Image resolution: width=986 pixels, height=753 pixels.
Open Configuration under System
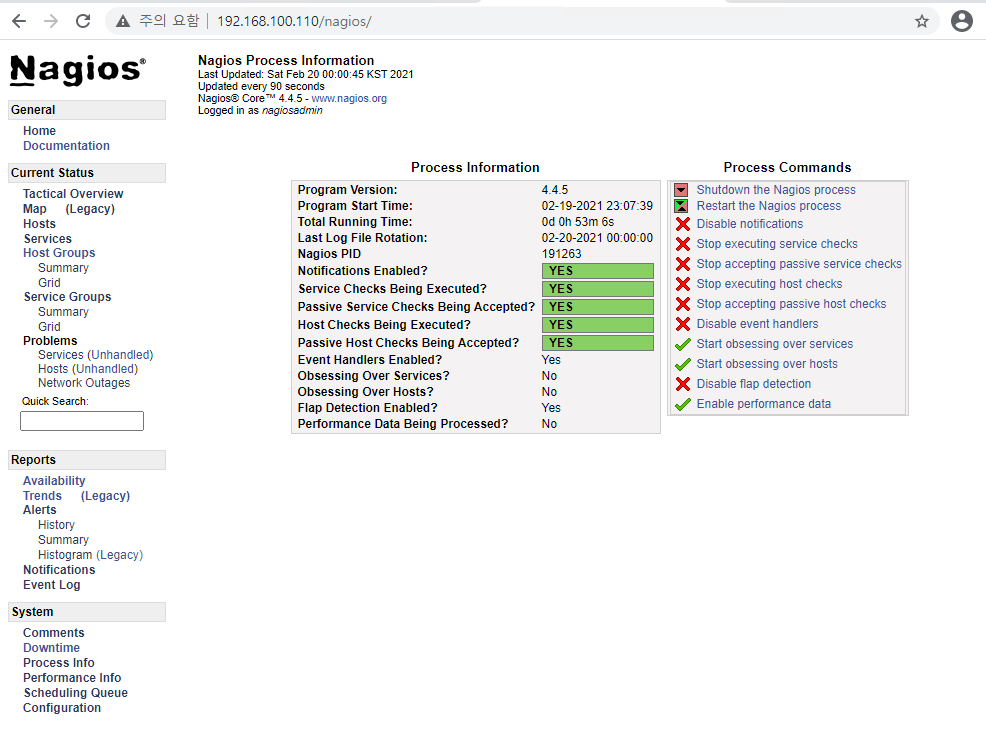[62, 708]
